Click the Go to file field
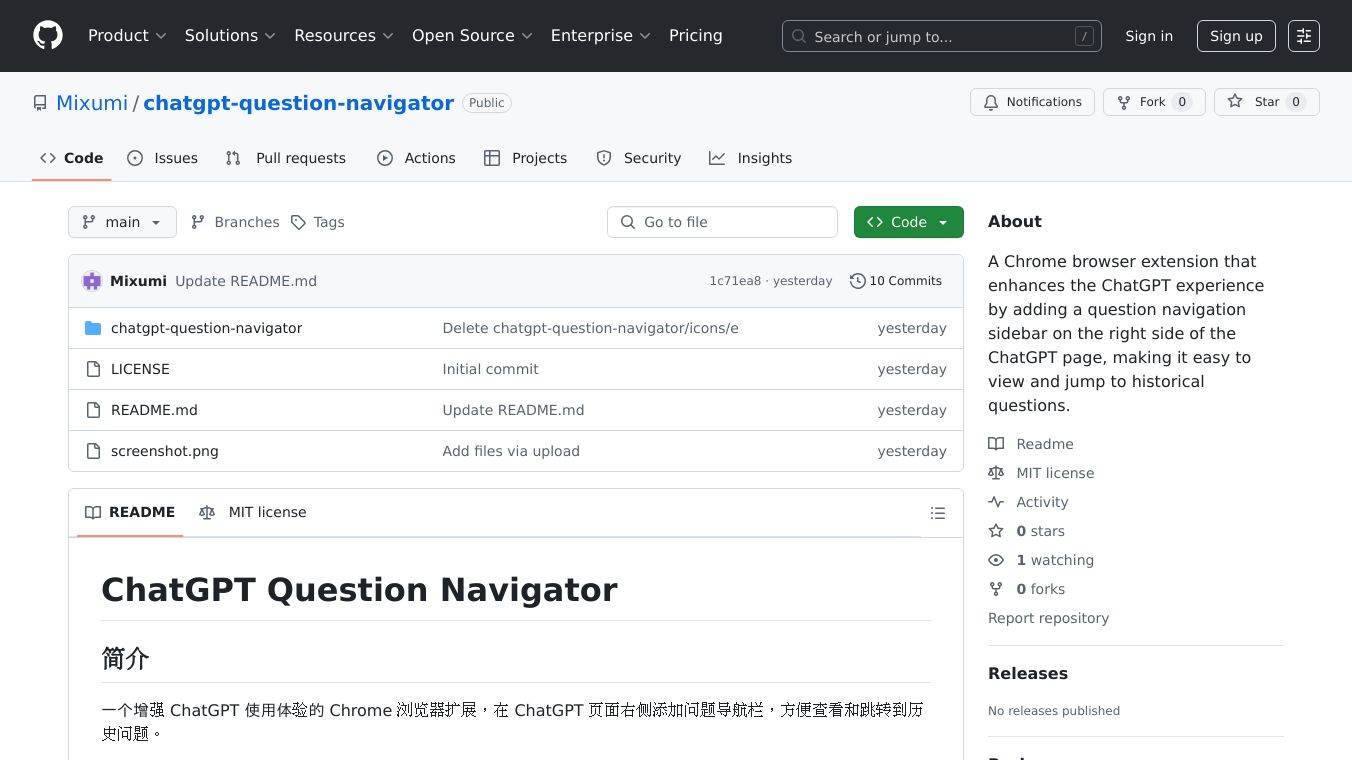The height and width of the screenshot is (760, 1352). point(722,222)
